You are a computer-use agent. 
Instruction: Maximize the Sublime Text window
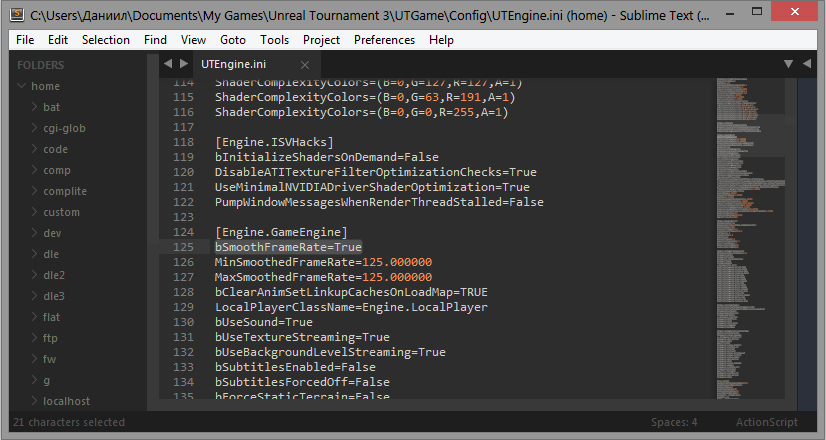[757, 11]
